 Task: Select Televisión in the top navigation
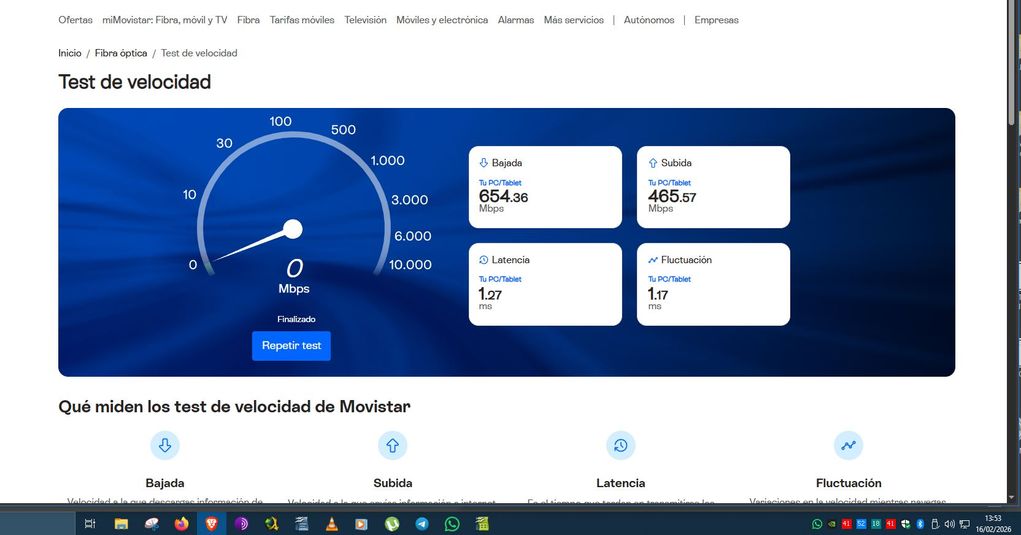tap(365, 20)
